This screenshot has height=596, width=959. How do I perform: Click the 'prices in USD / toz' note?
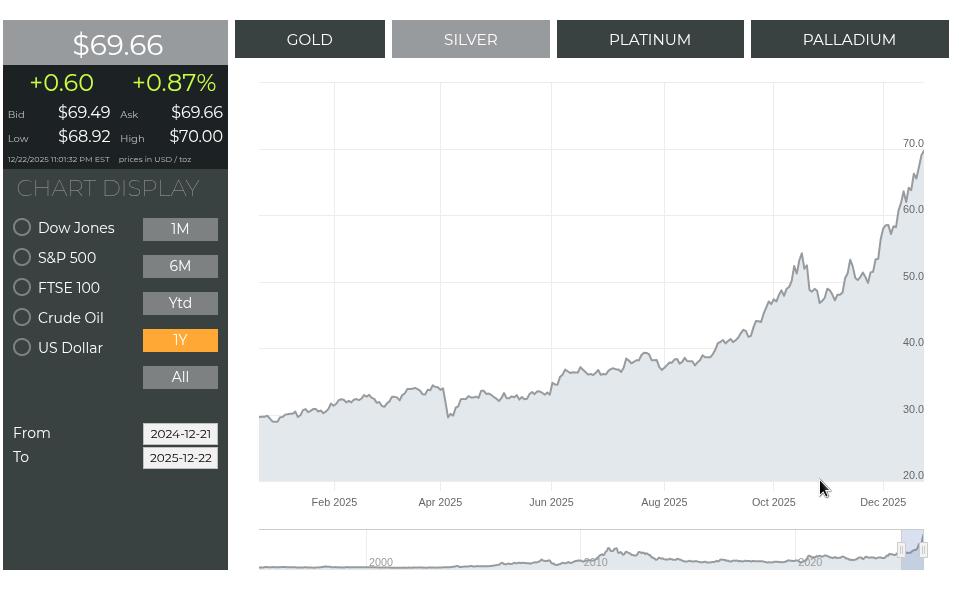(x=155, y=159)
